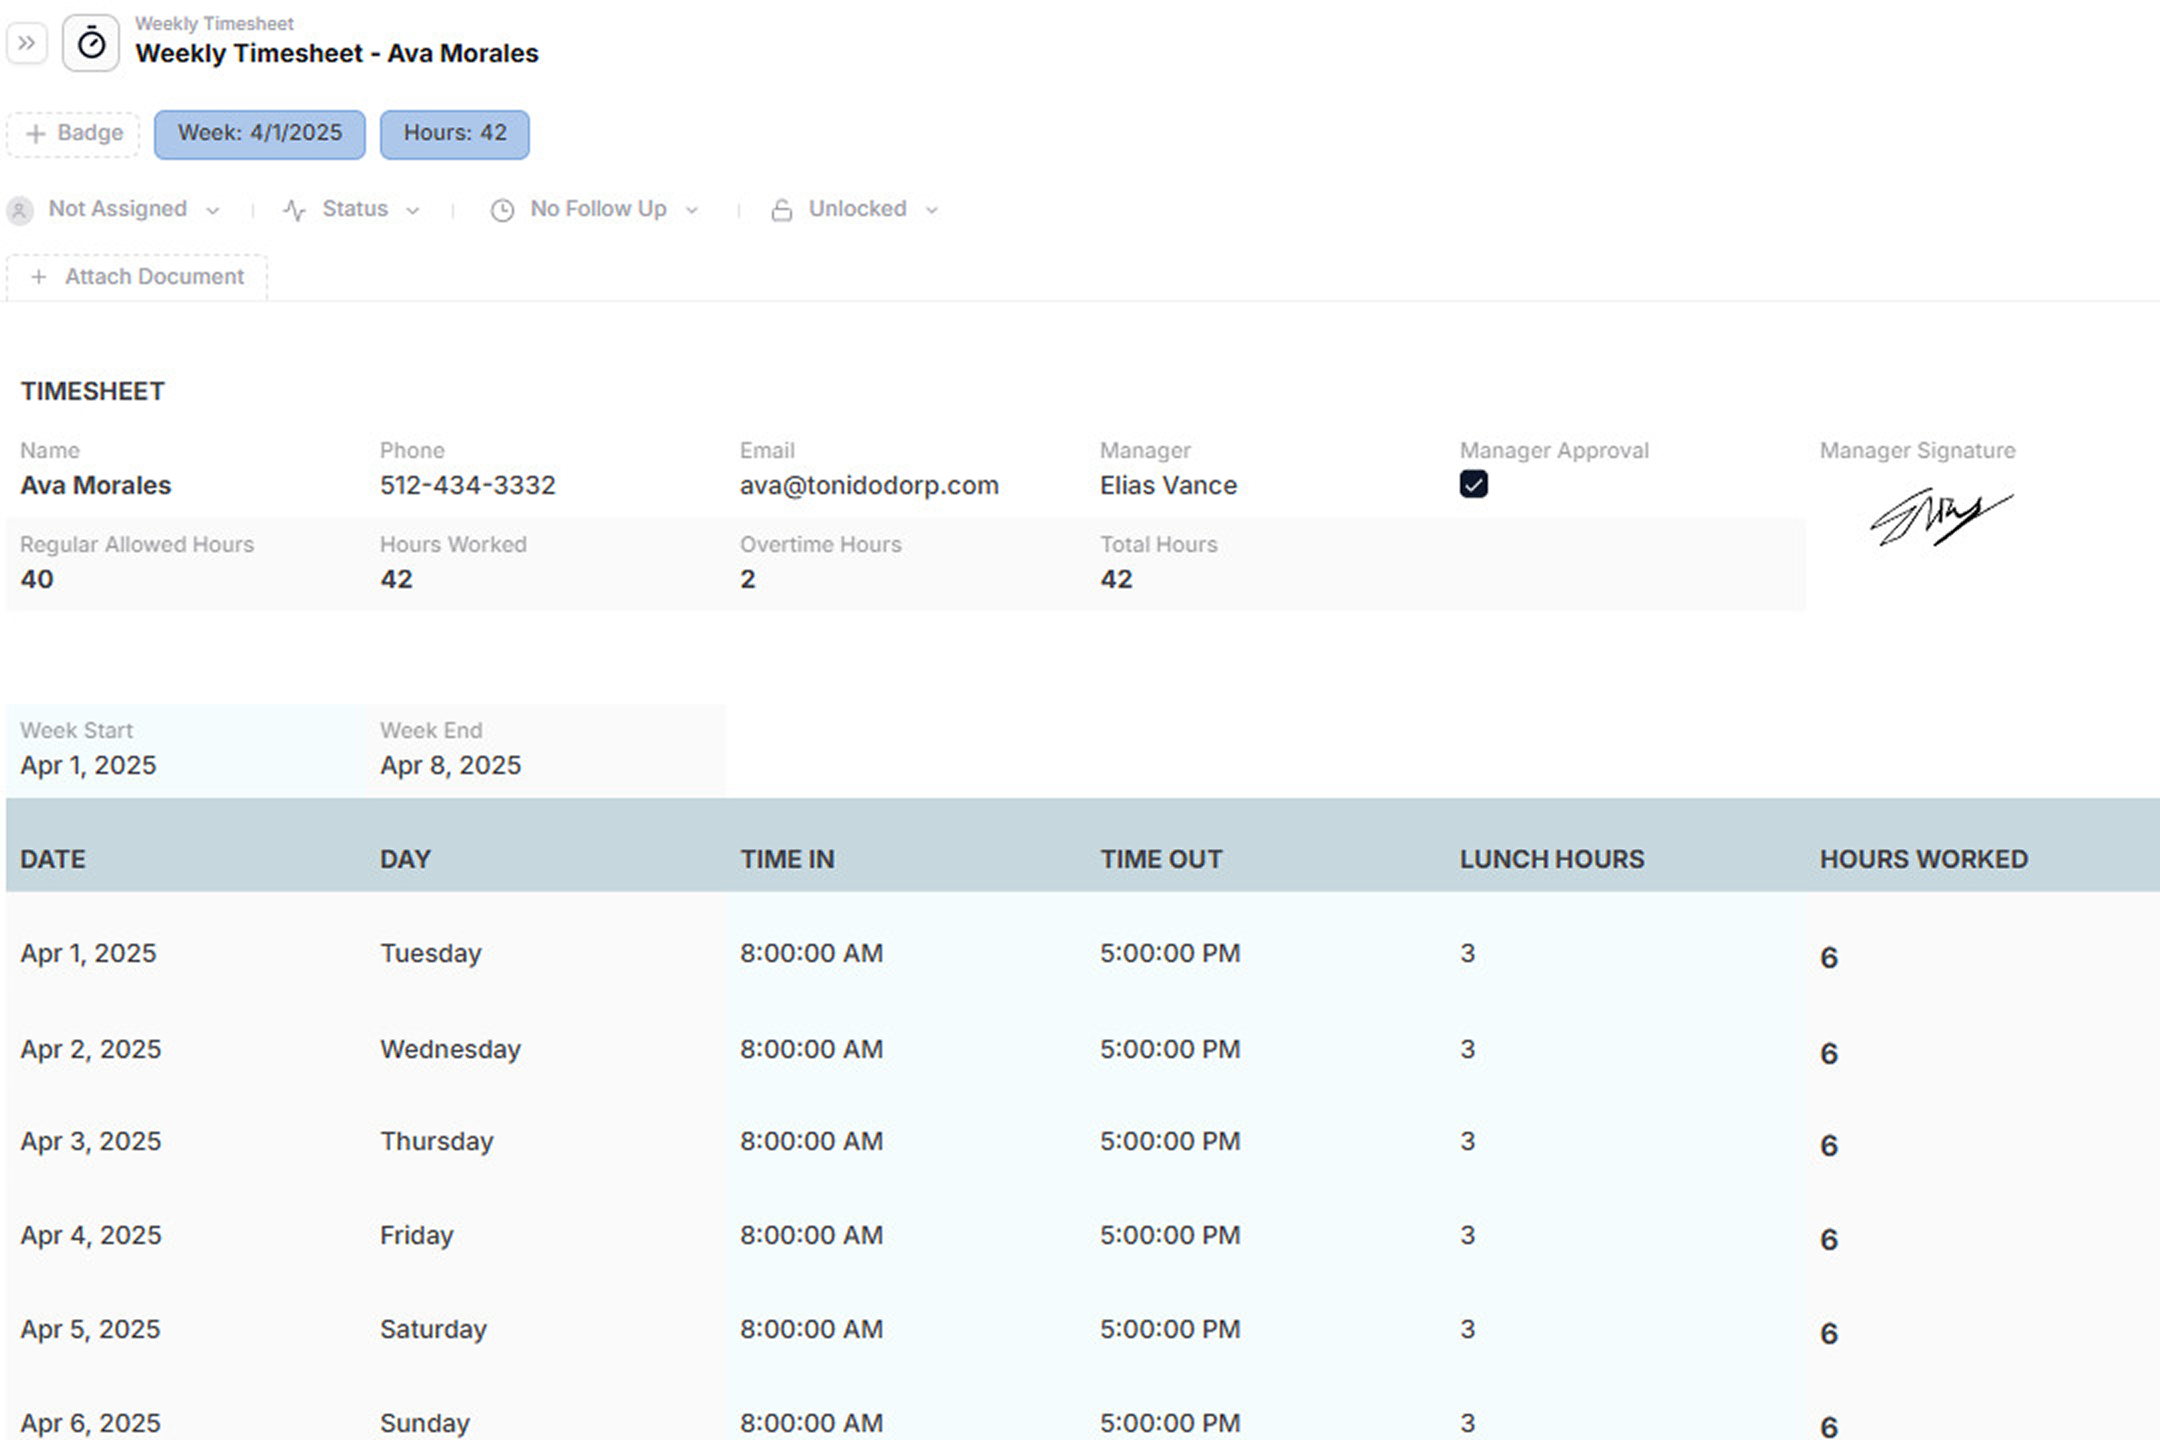This screenshot has width=2160, height=1440.
Task: Click the padlock Unlocked icon
Action: point(782,210)
